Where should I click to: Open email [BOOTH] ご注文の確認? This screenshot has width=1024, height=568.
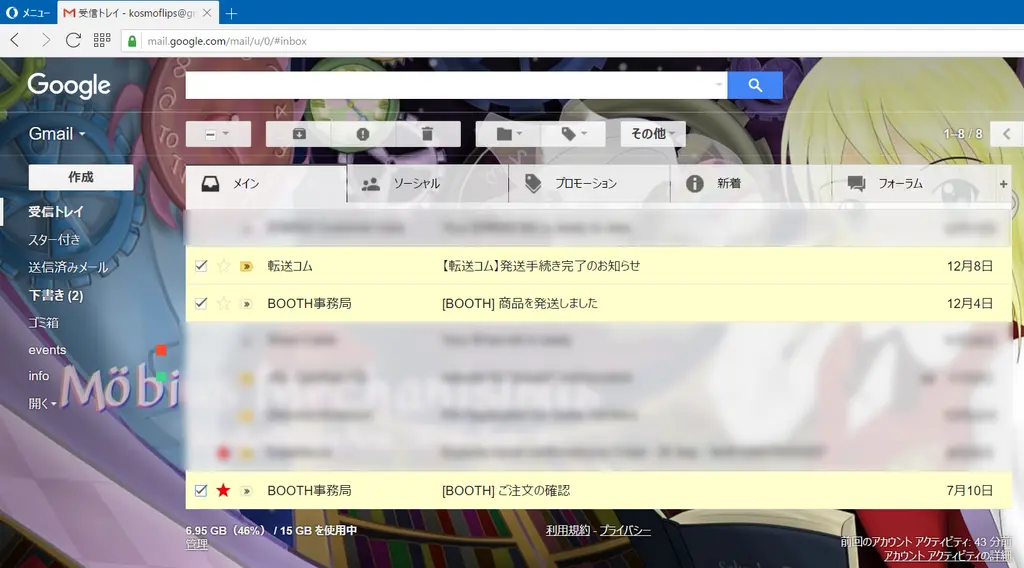[x=505, y=490]
